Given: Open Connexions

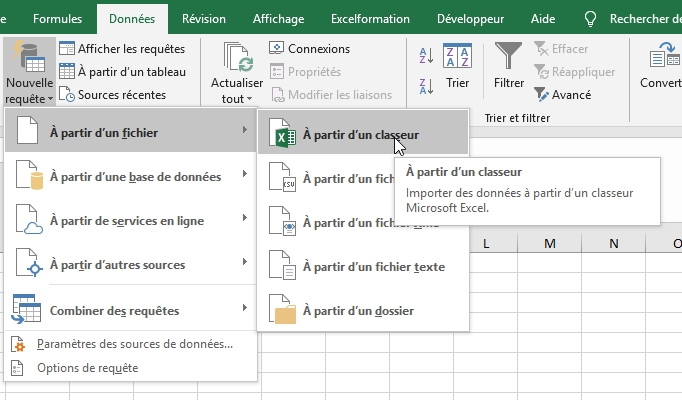Looking at the screenshot, I should [310, 48].
